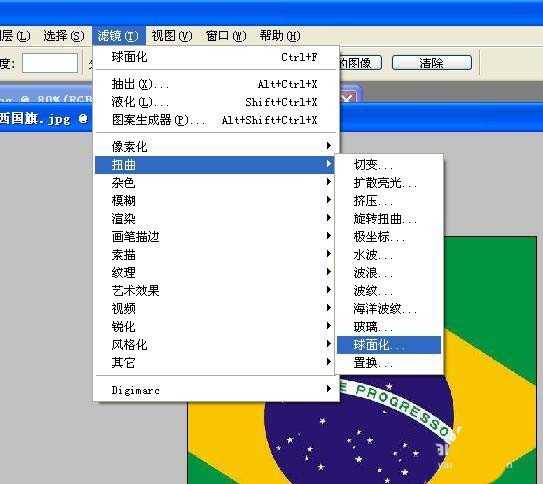
Task: Expand the 扭曲 submenu
Action: (x=215, y=164)
